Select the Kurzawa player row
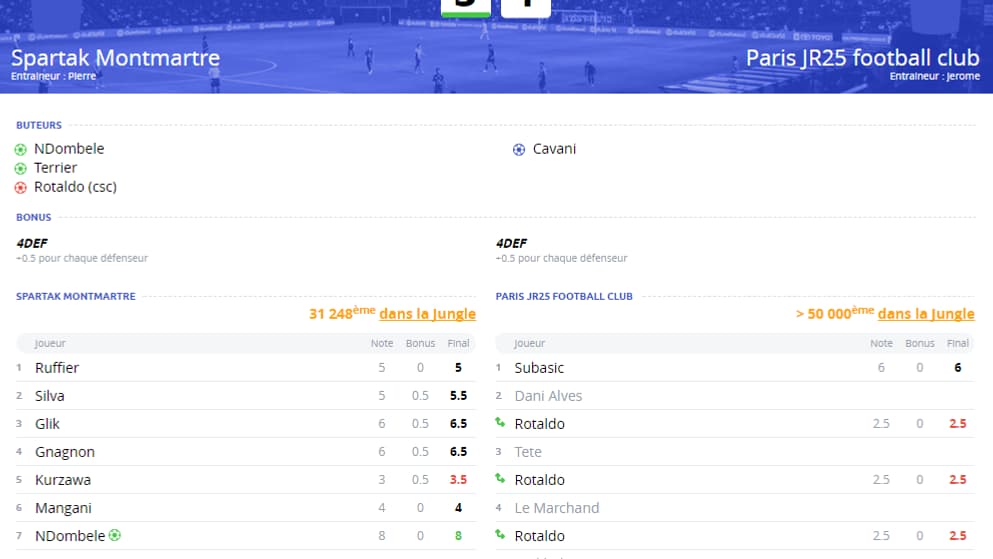This screenshot has width=993, height=559. pyautogui.click(x=63, y=480)
